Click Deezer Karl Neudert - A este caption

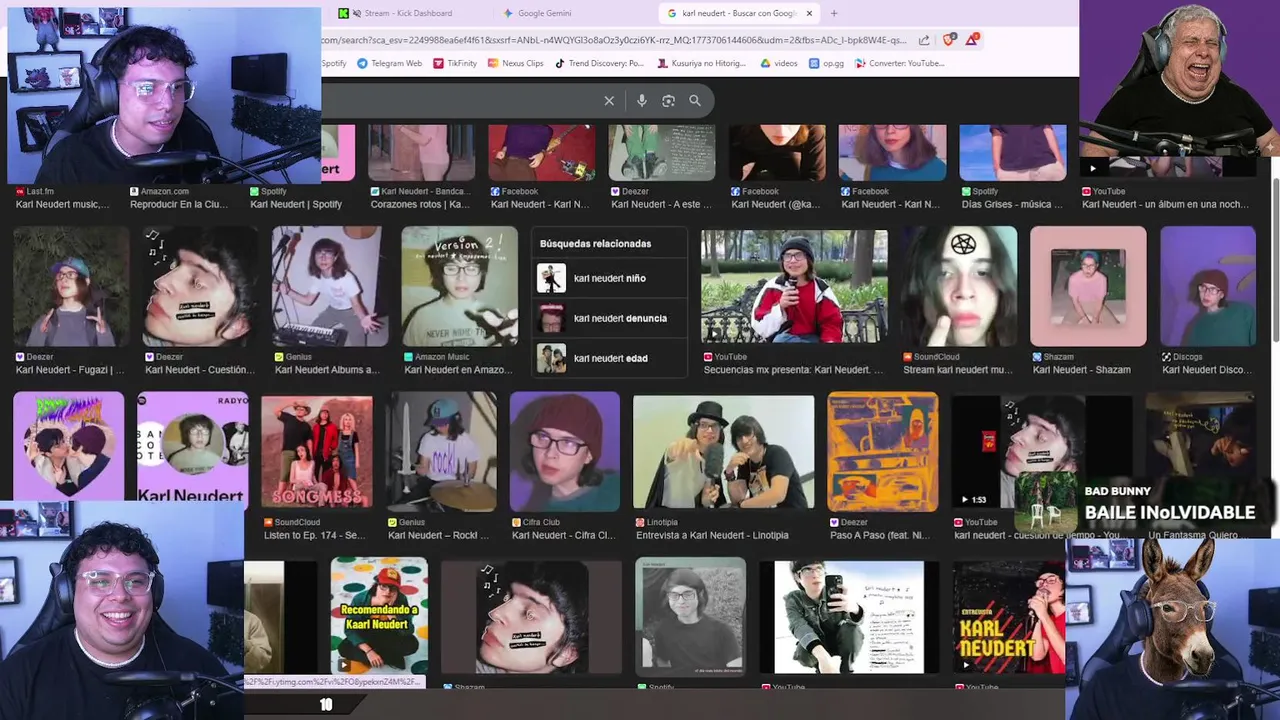coord(662,204)
